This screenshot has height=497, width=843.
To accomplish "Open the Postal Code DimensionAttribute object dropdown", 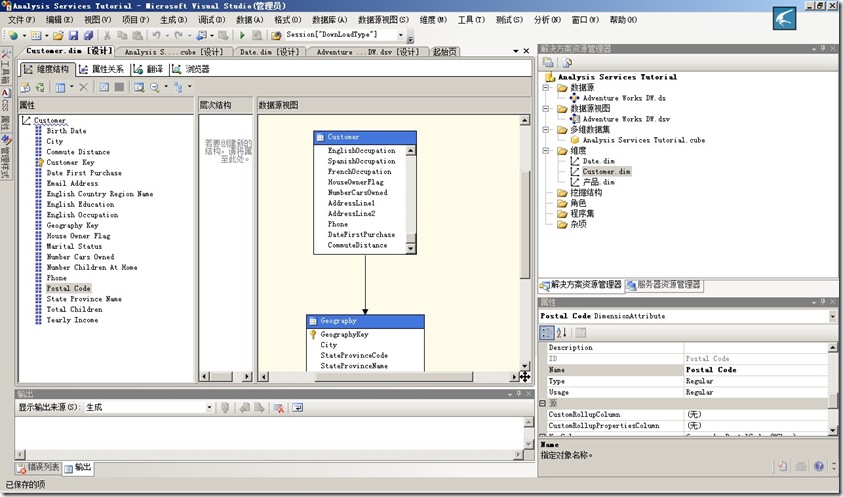I will (832, 316).
